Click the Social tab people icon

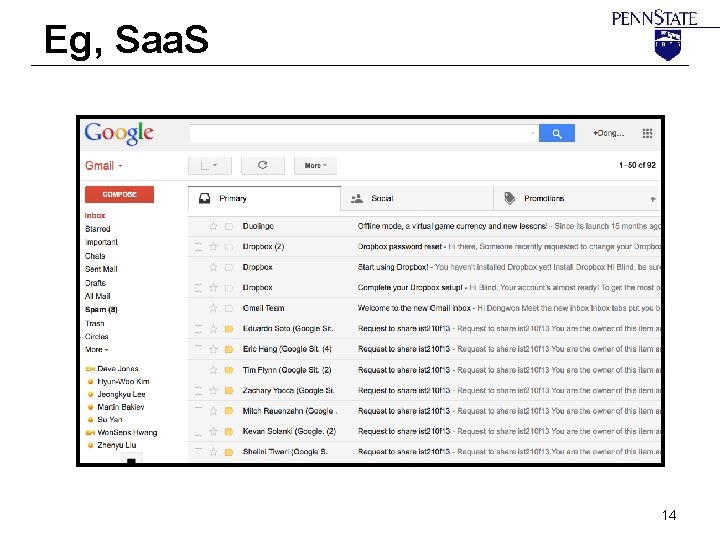[x=357, y=198]
